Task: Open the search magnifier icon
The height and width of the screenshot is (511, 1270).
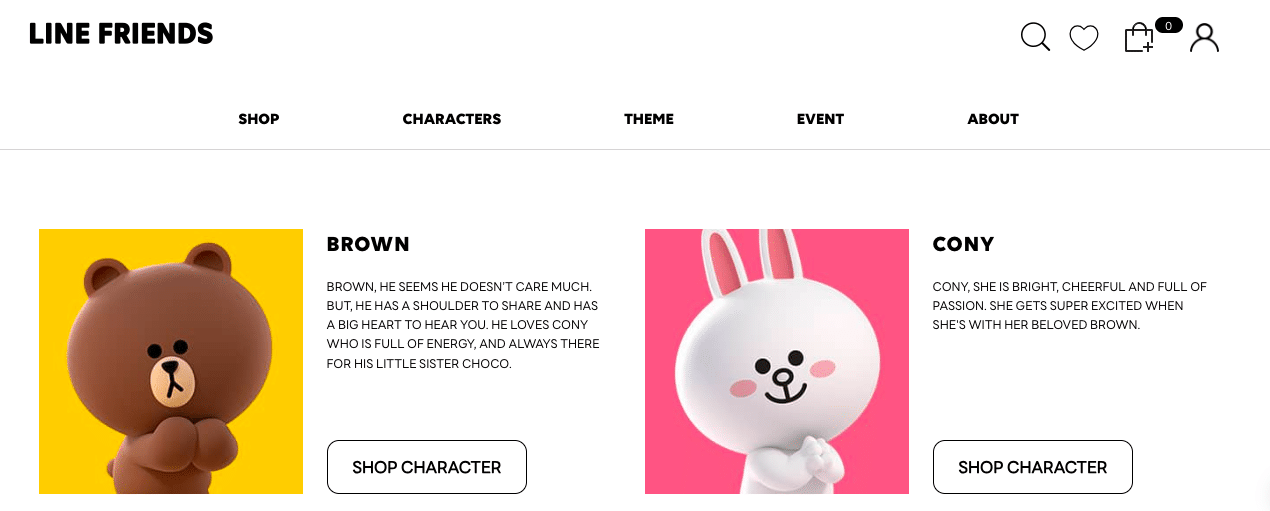Action: pyautogui.click(x=1035, y=37)
